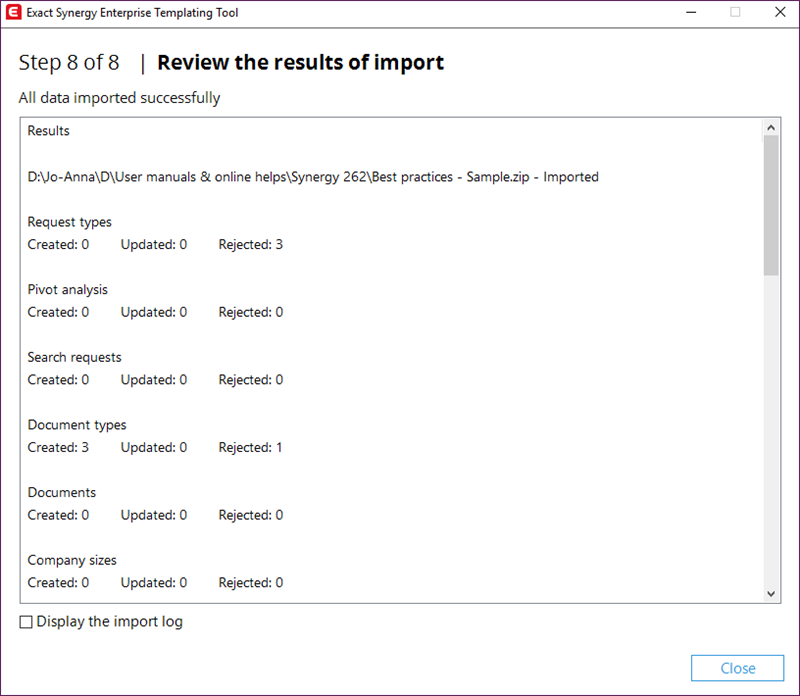This screenshot has height=696, width=800.
Task: Click Rejected: 0 under Company sizes
Action: point(251,582)
